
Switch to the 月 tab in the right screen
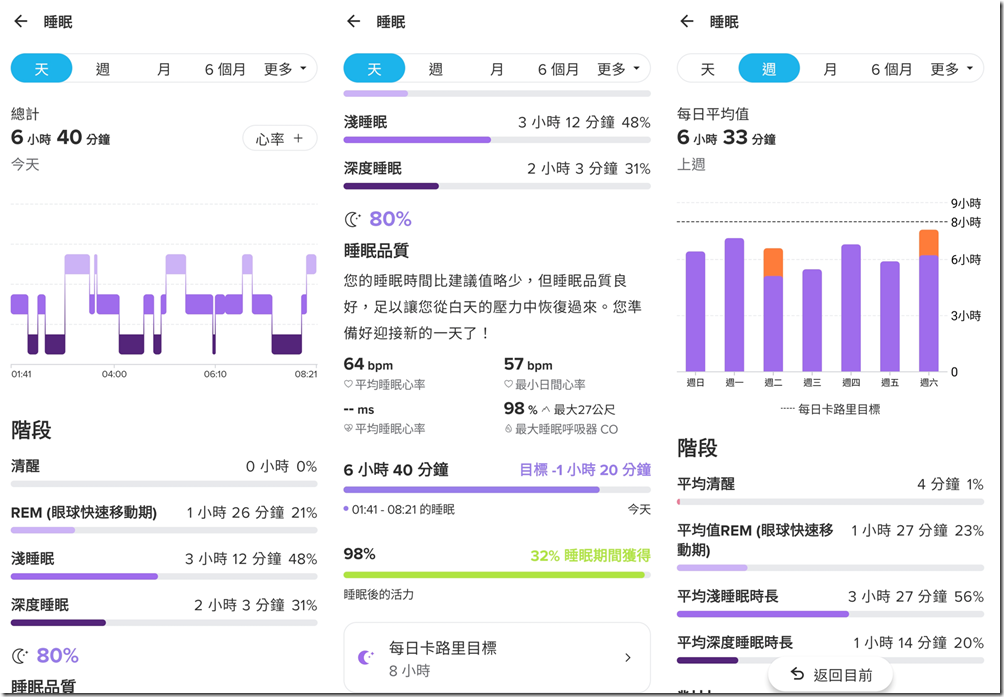coord(830,68)
